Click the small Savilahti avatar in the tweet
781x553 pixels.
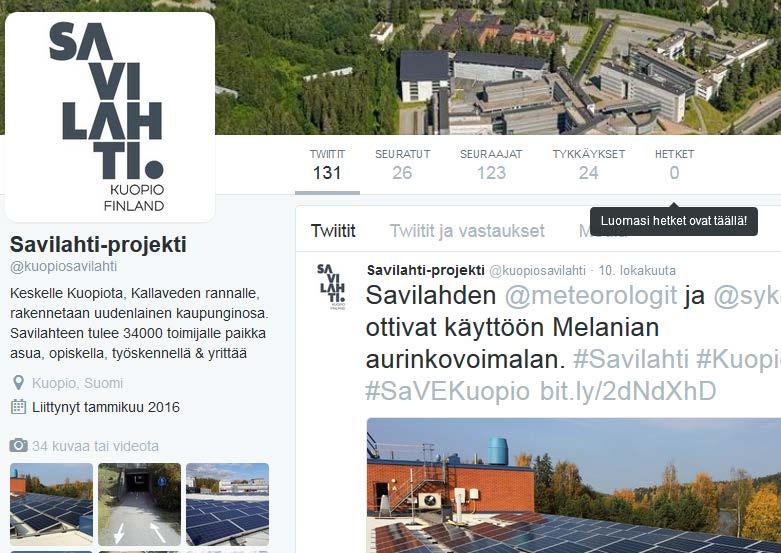coord(332,286)
